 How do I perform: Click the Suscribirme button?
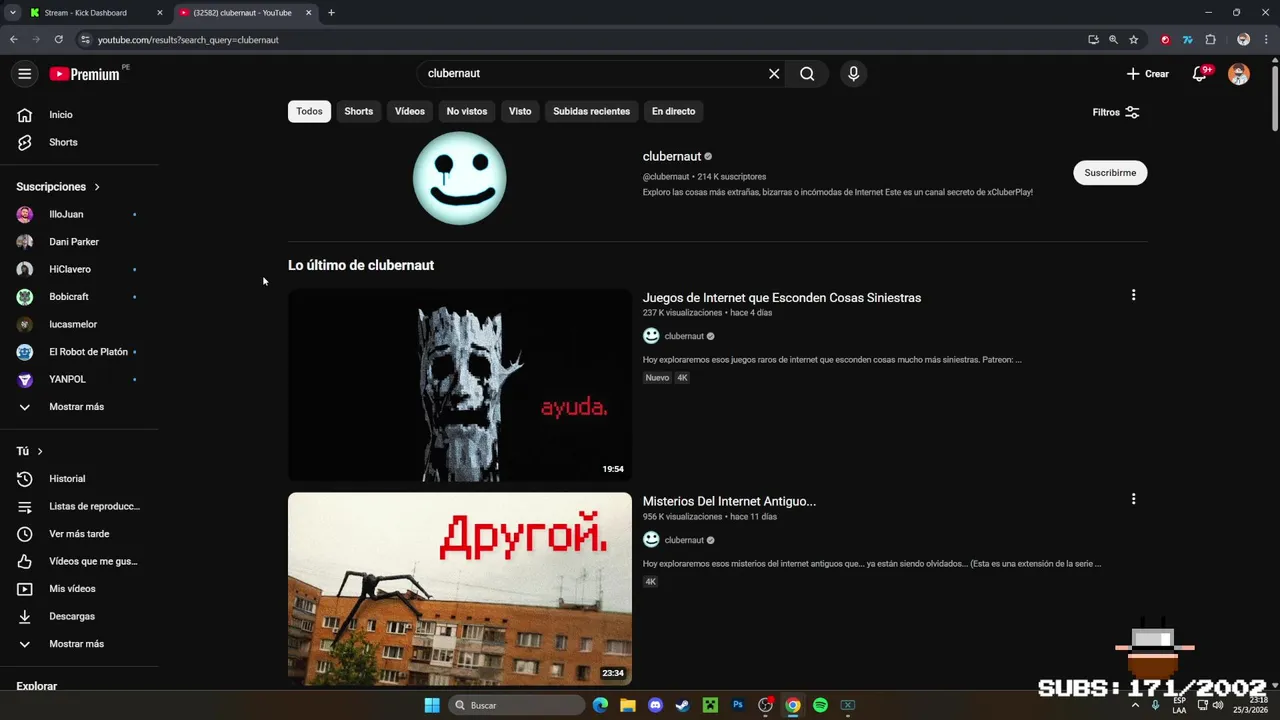pyautogui.click(x=1110, y=173)
